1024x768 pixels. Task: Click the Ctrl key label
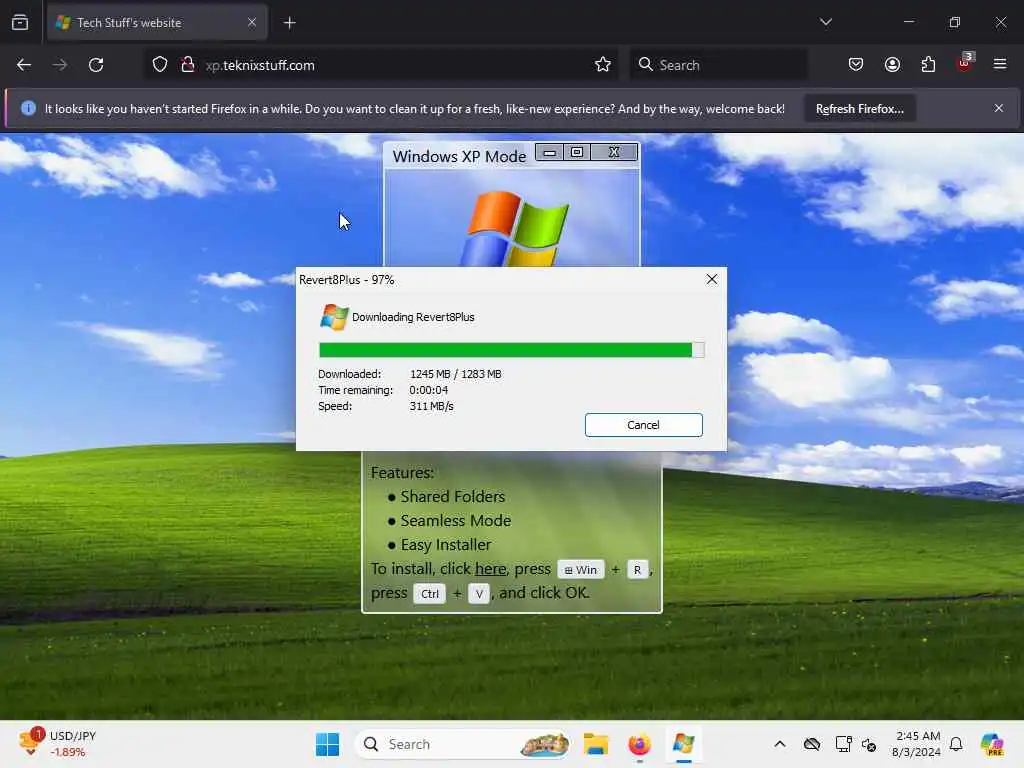430,594
